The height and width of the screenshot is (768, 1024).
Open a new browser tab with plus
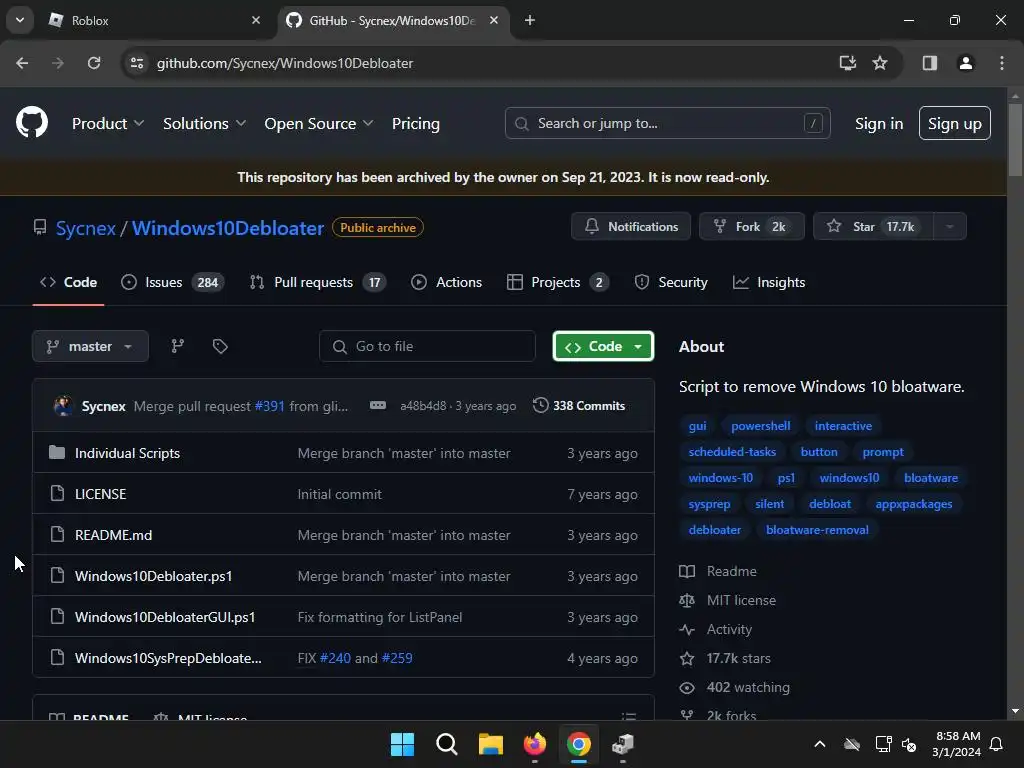[530, 21]
